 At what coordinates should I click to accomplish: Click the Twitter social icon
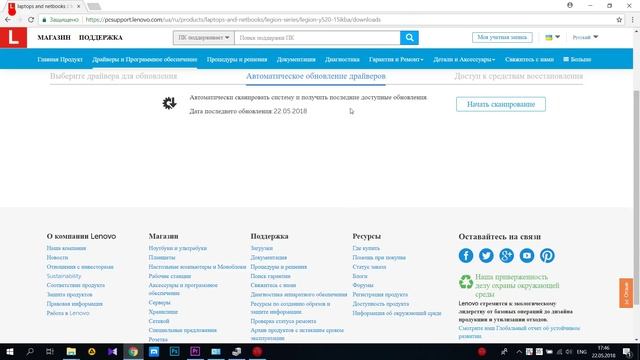click(x=486, y=256)
